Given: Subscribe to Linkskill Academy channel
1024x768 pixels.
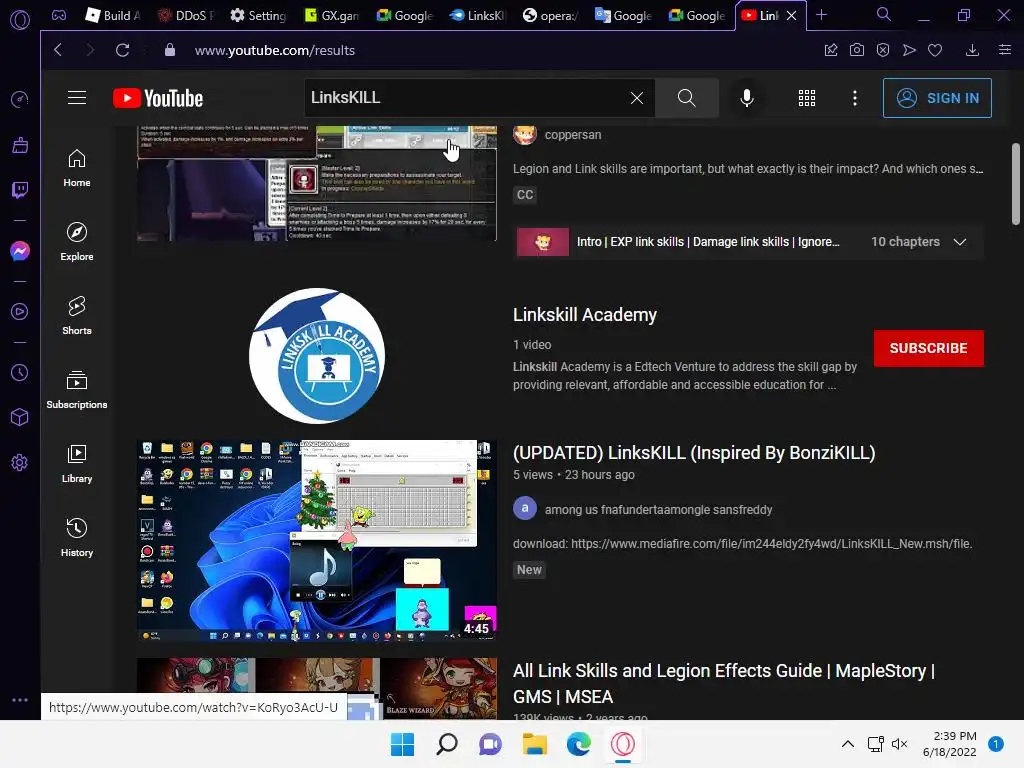Looking at the screenshot, I should point(928,348).
